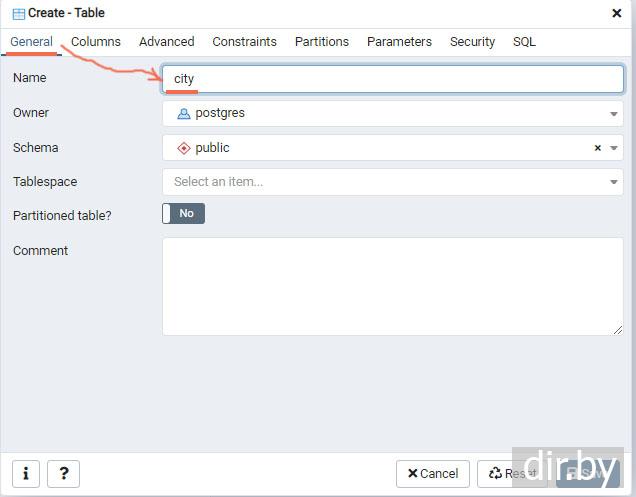Open the Tablespace select an item dropdown
636x497 pixels.
pyautogui.click(x=392, y=182)
